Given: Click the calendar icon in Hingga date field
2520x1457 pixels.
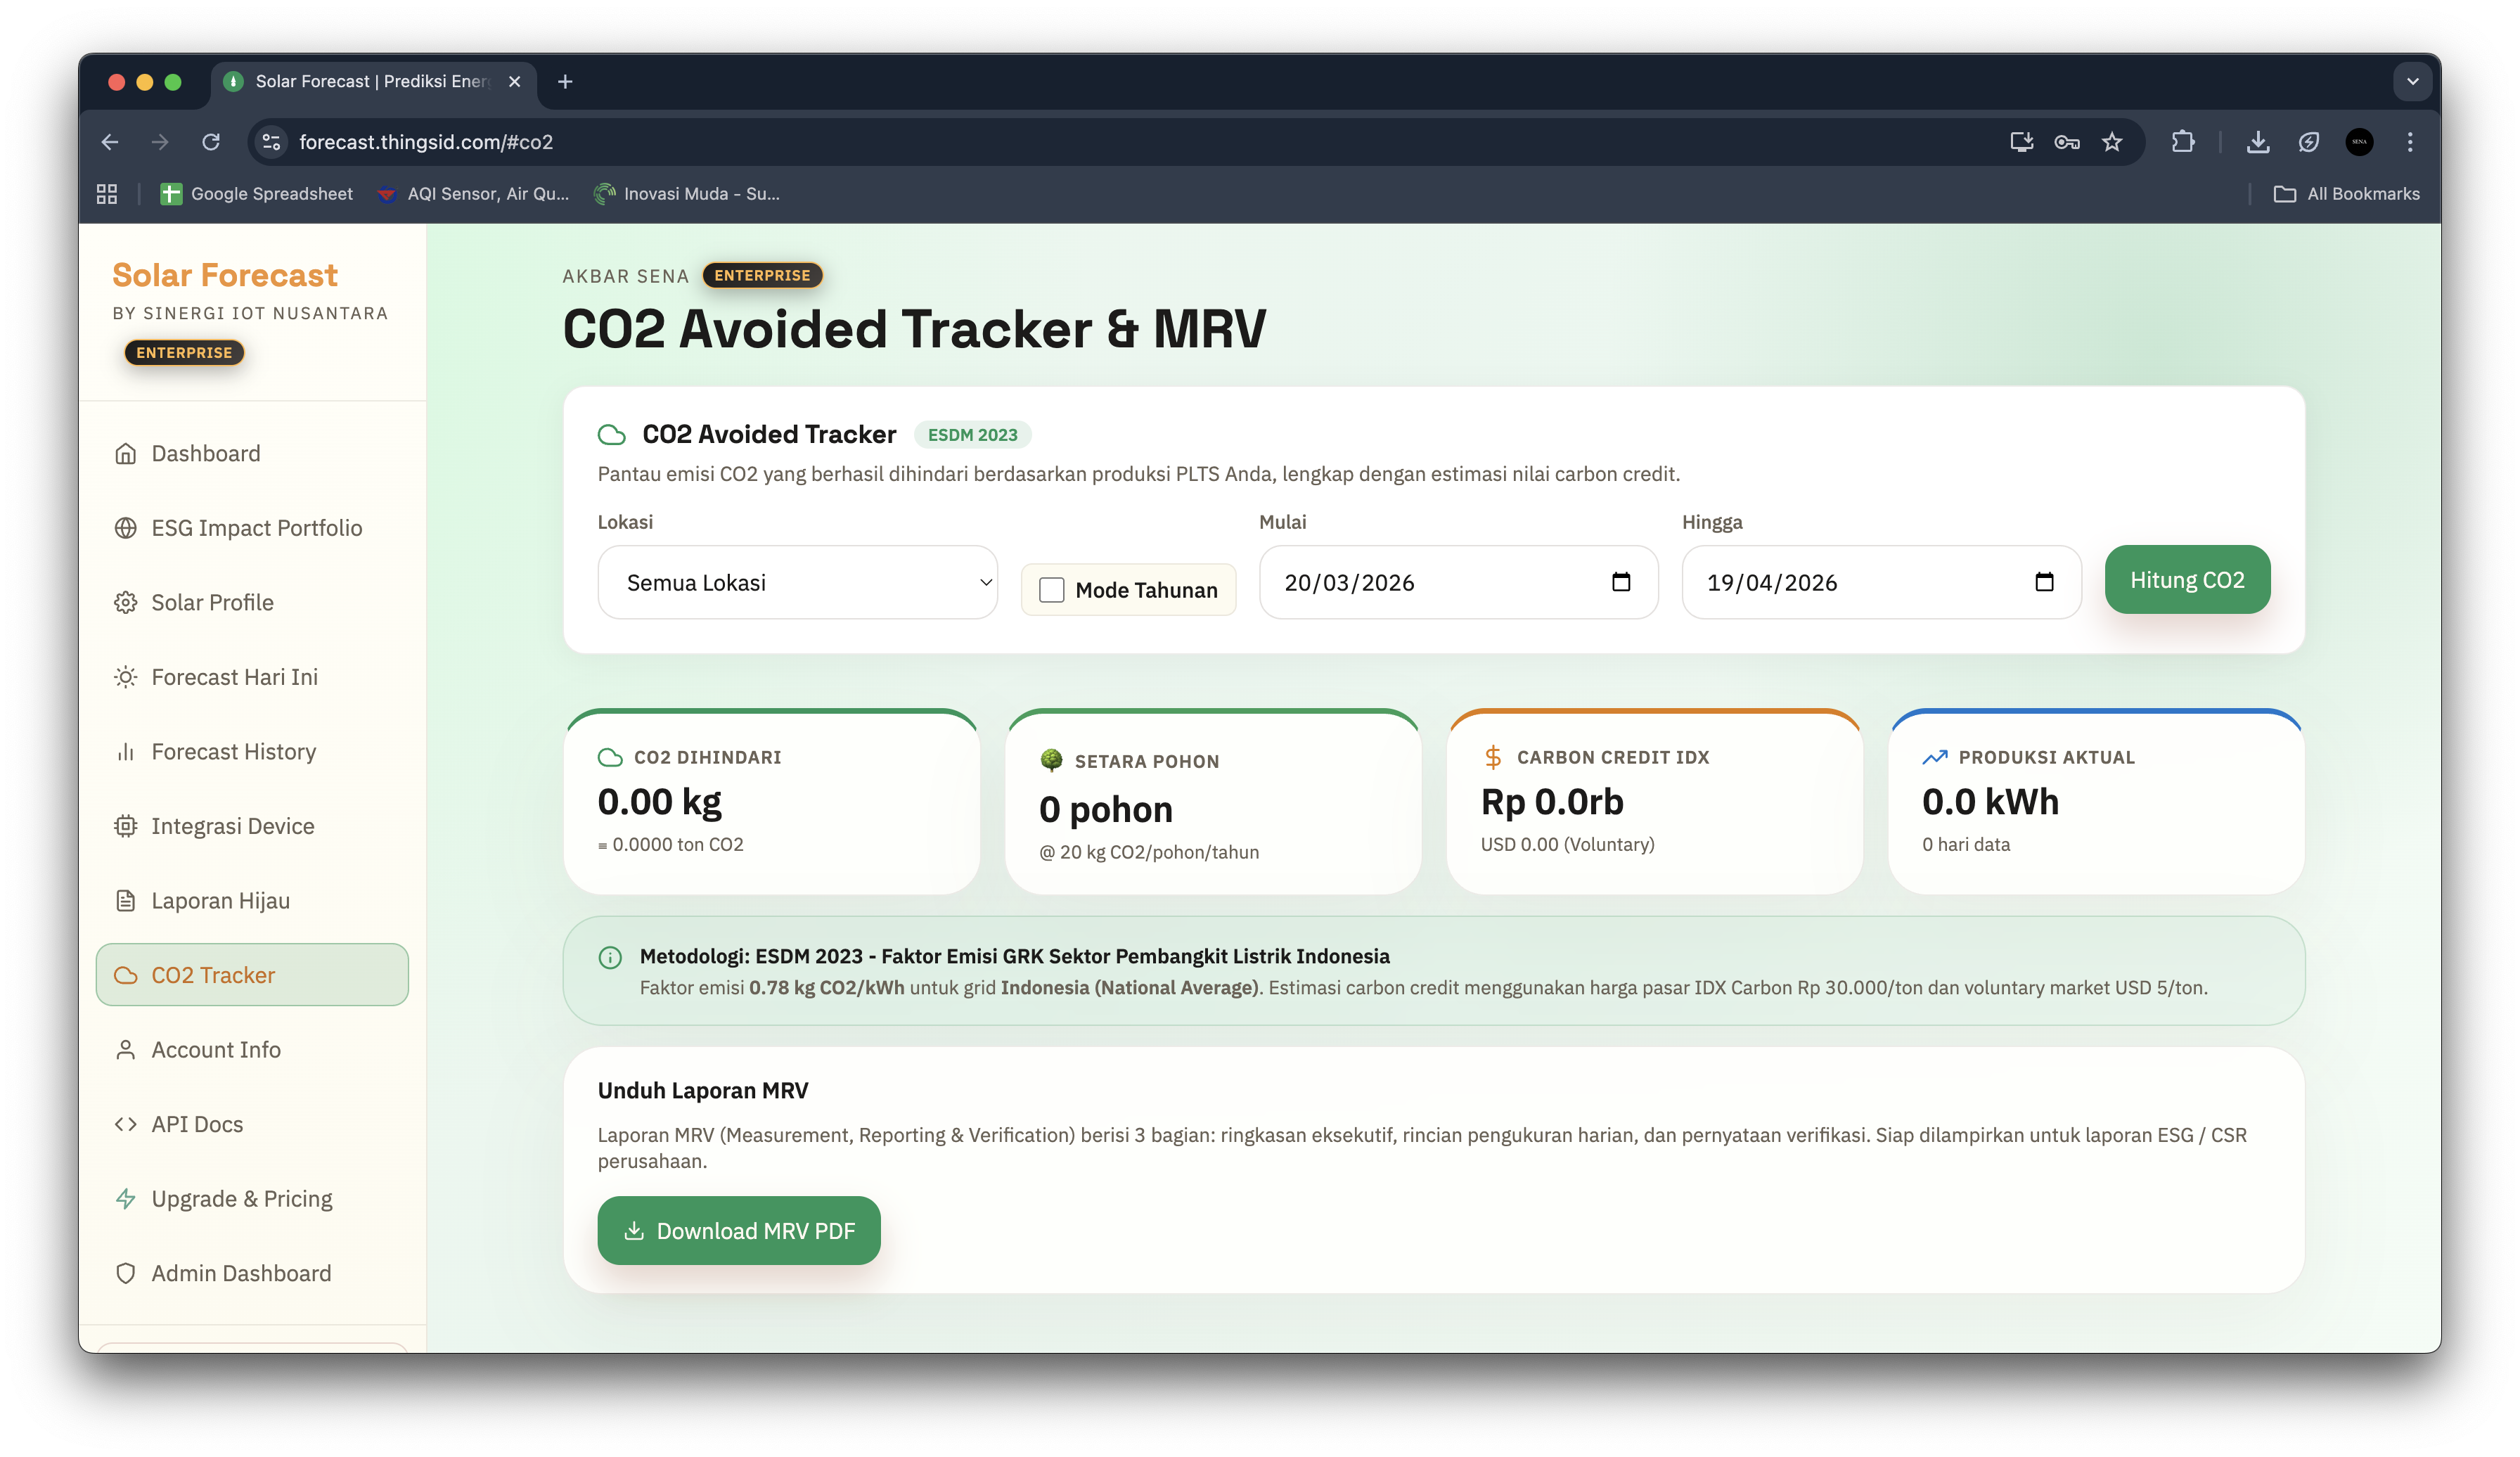Looking at the screenshot, I should pyautogui.click(x=2043, y=582).
